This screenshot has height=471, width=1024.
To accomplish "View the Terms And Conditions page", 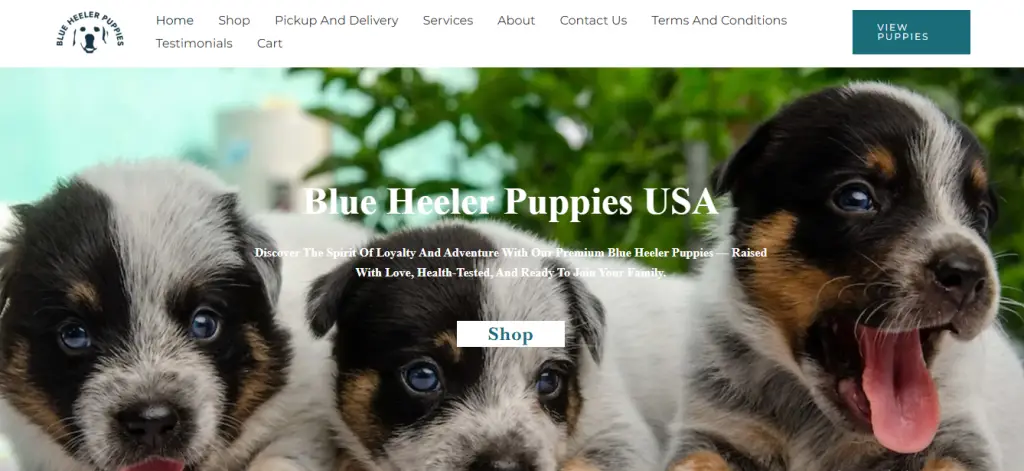I will (719, 20).
